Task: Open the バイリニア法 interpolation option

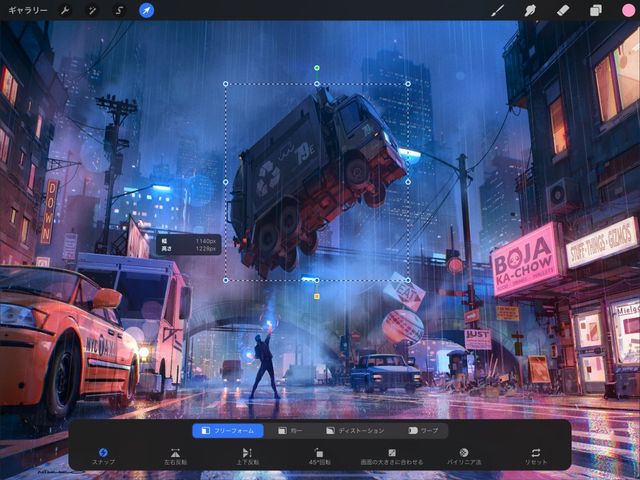Action: tap(464, 456)
